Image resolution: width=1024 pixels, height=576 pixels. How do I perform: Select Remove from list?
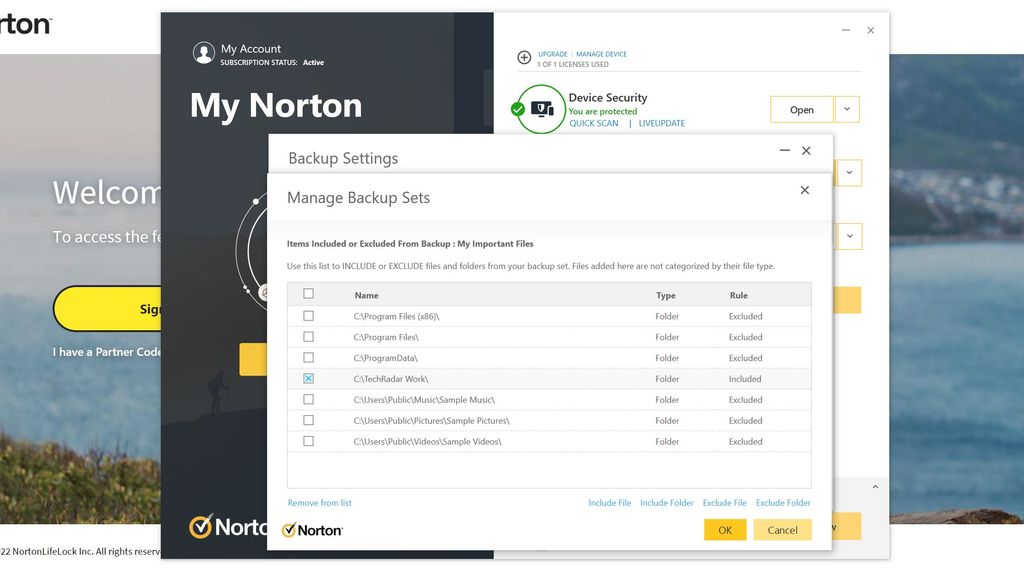tap(319, 502)
